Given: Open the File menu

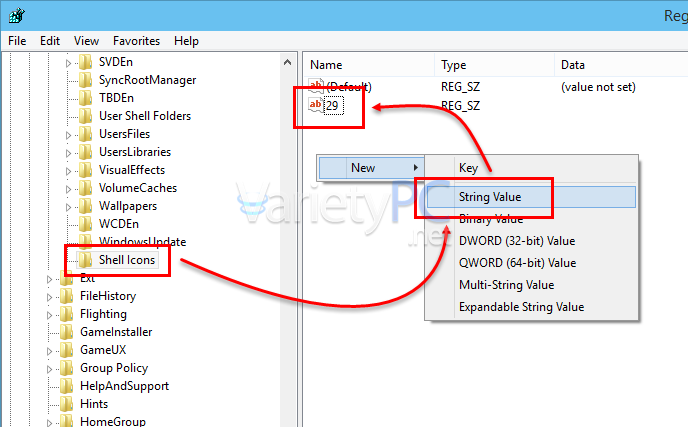Looking at the screenshot, I should click(x=17, y=41).
